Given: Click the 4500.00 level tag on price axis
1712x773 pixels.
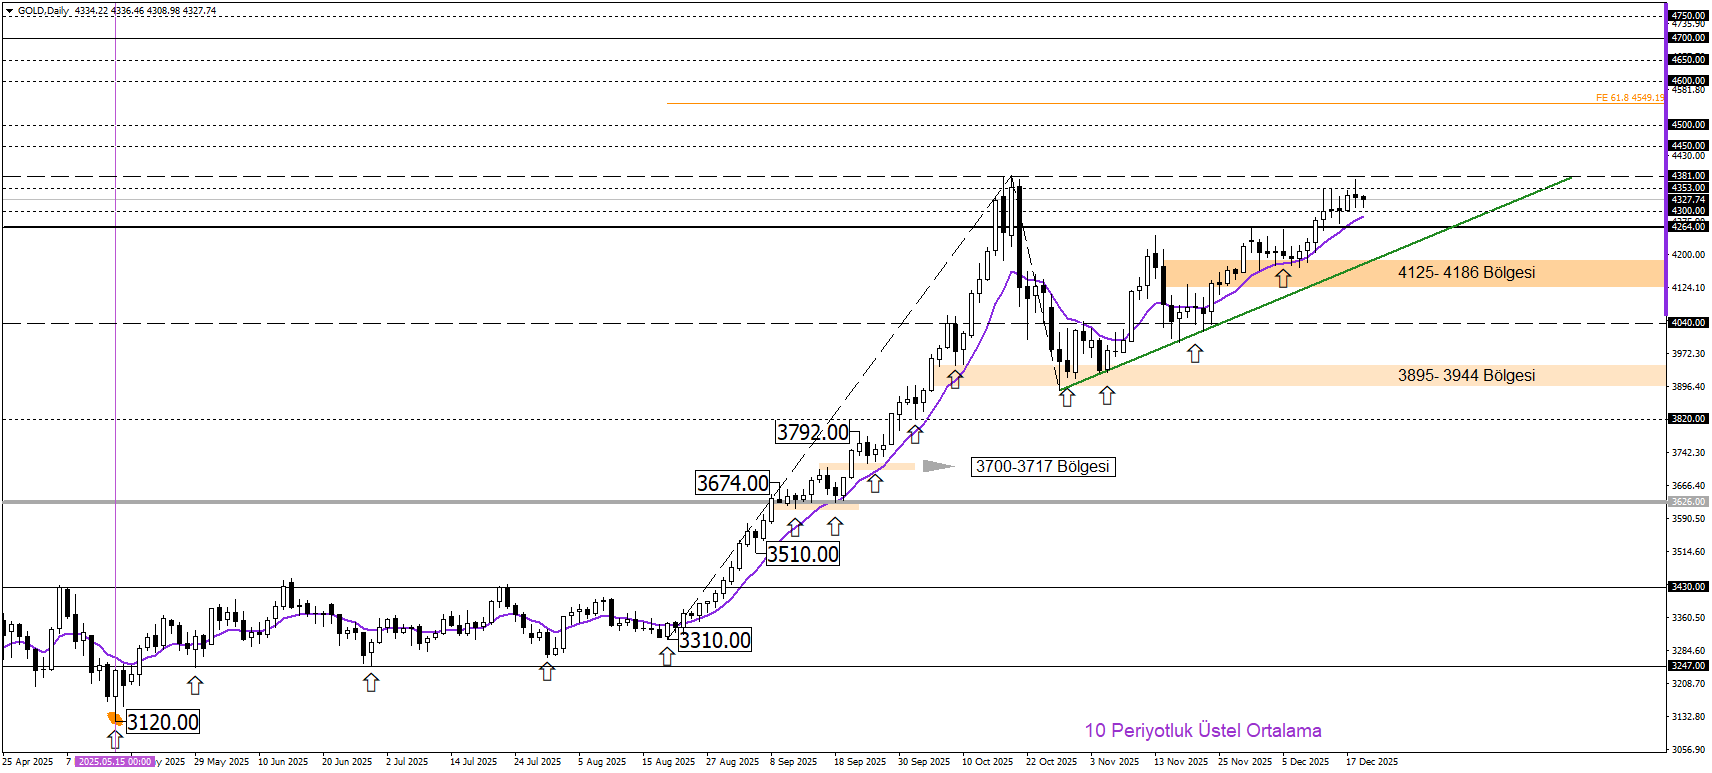Looking at the screenshot, I should click(1688, 125).
